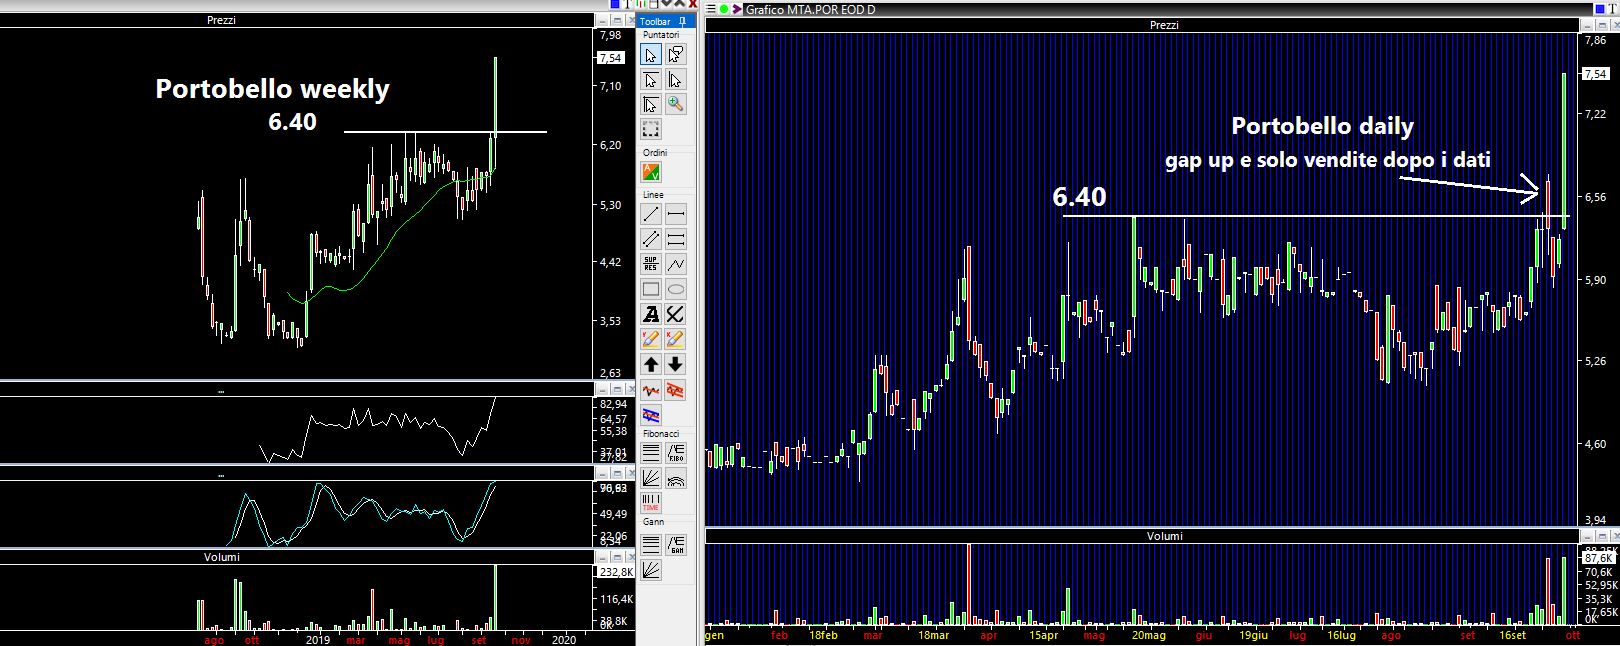The image size is (1620, 646).
Task: Select the Gann fan tool
Action: pyautogui.click(x=651, y=570)
